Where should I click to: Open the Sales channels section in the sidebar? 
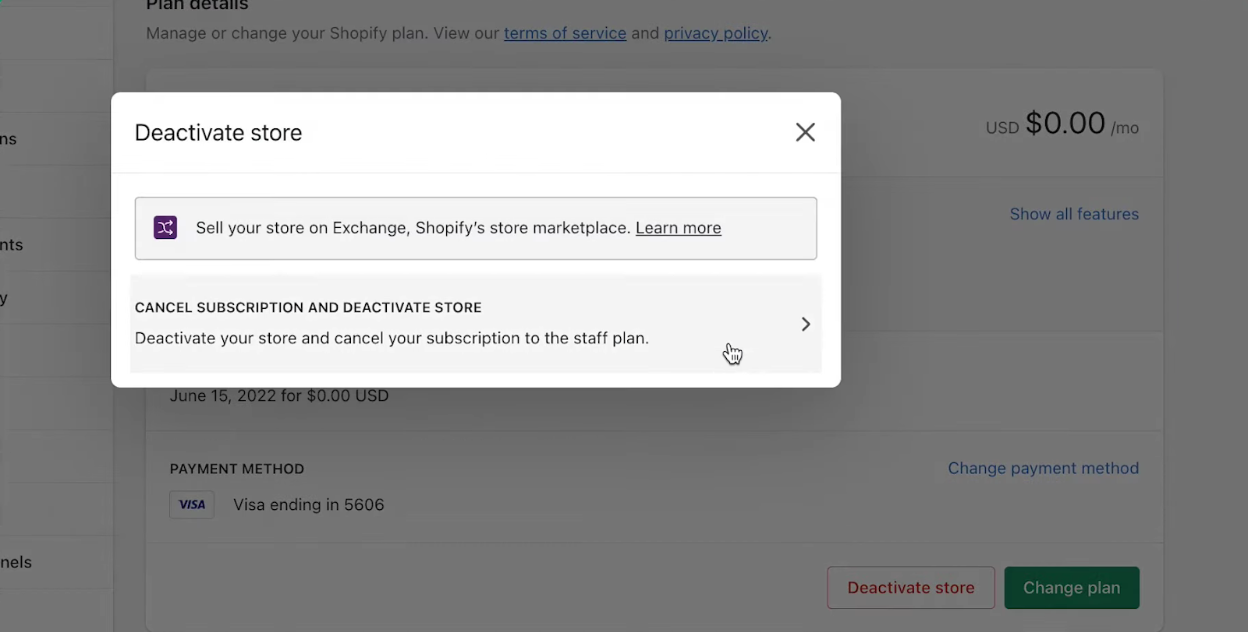tap(30, 561)
